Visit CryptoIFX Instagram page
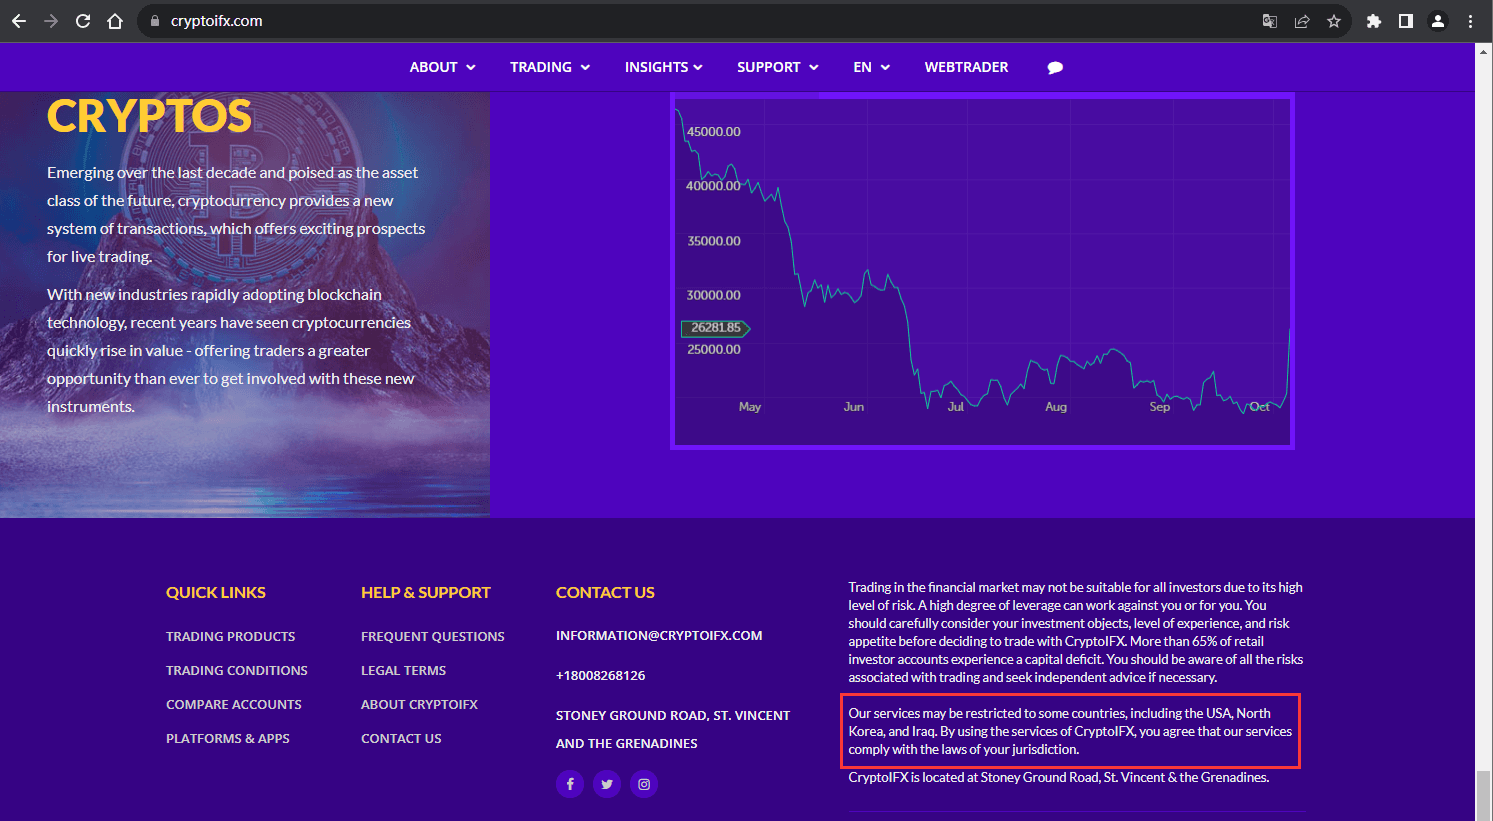 (x=644, y=784)
